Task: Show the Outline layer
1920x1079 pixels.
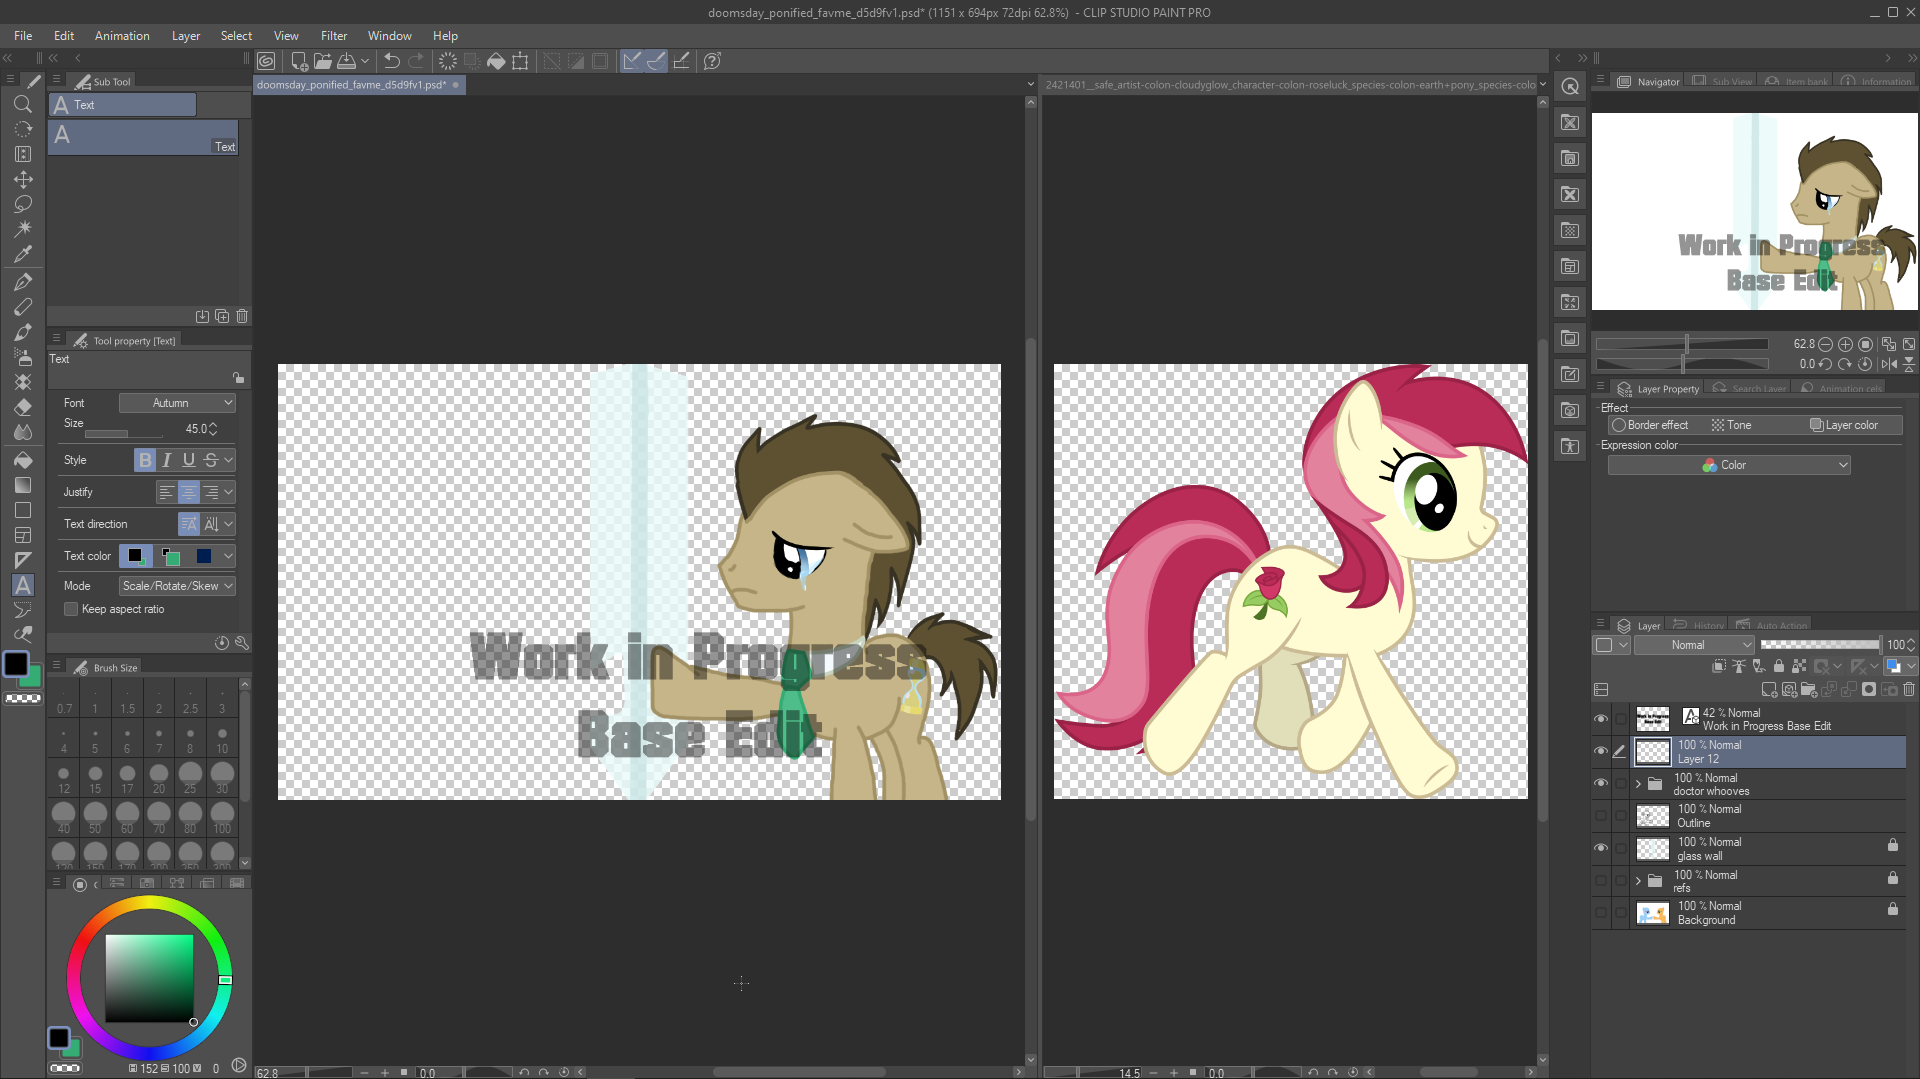Action: coord(1601,816)
